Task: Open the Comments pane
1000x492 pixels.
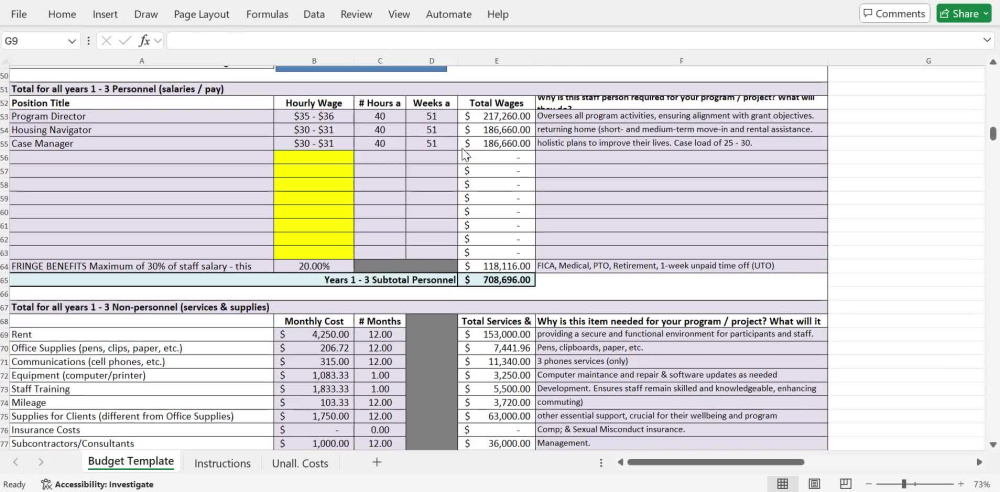Action: (x=894, y=13)
